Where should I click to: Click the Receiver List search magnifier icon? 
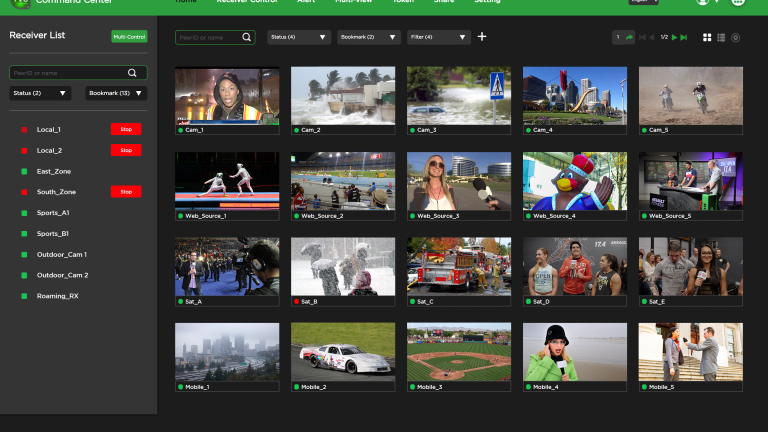click(132, 73)
